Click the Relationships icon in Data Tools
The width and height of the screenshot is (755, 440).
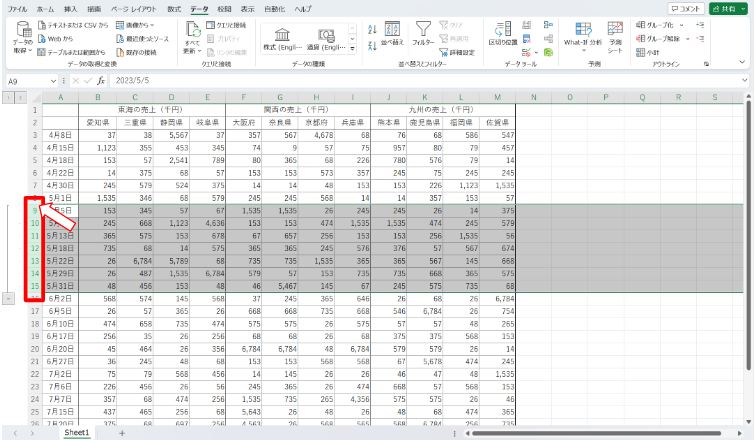click(x=548, y=39)
